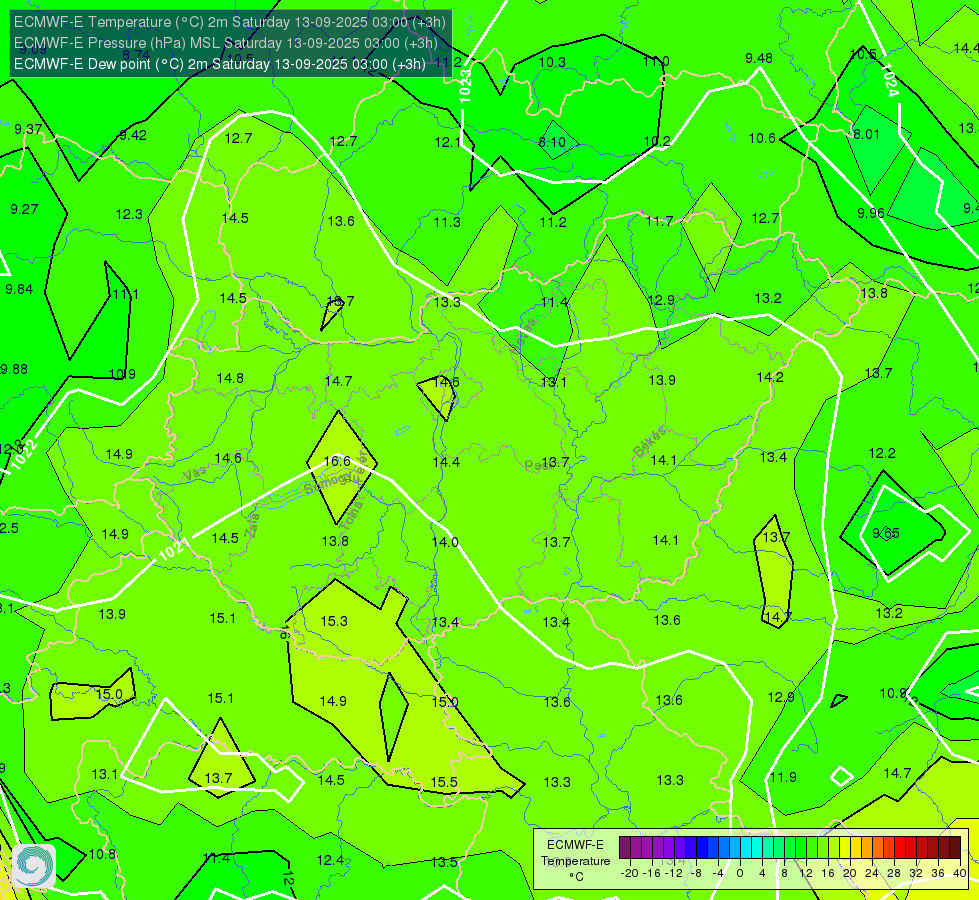Click the 16.6 temperature value
979x900 pixels.
coord(337,461)
